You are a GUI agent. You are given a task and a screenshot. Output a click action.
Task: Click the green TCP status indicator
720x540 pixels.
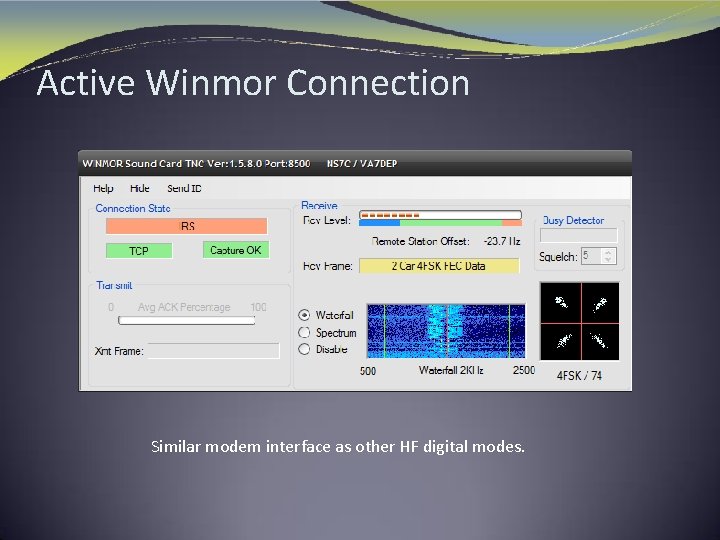(x=139, y=251)
